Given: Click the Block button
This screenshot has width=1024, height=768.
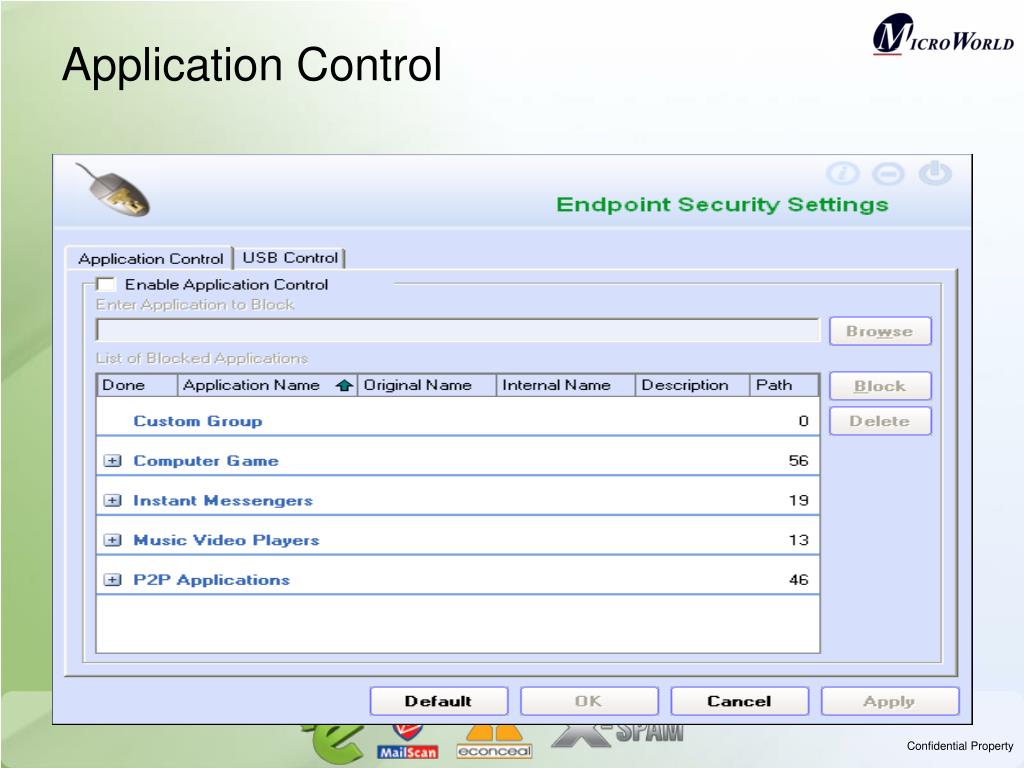Looking at the screenshot, I should [880, 386].
